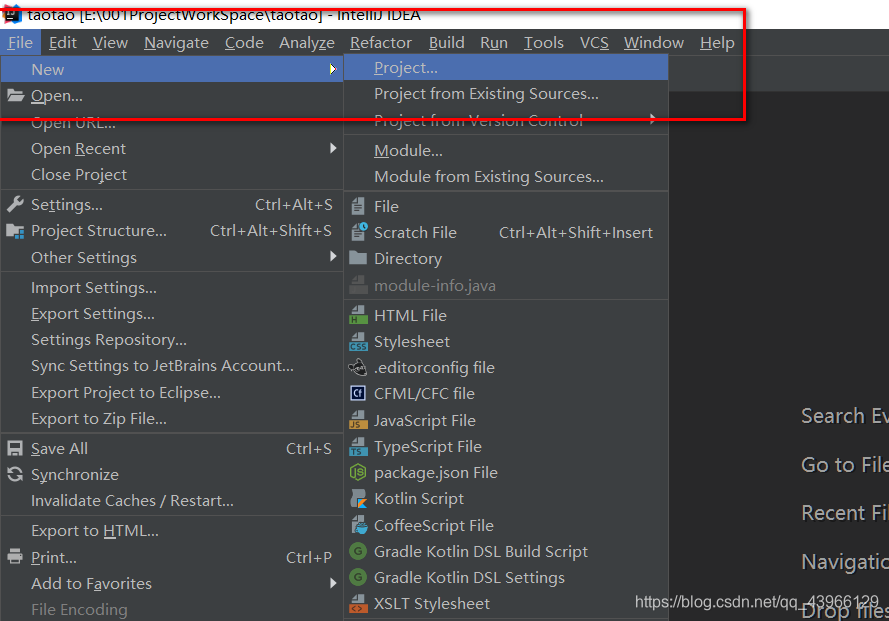Select Module from Existing Sources...
Image resolution: width=889 pixels, height=621 pixels.
[506, 177]
